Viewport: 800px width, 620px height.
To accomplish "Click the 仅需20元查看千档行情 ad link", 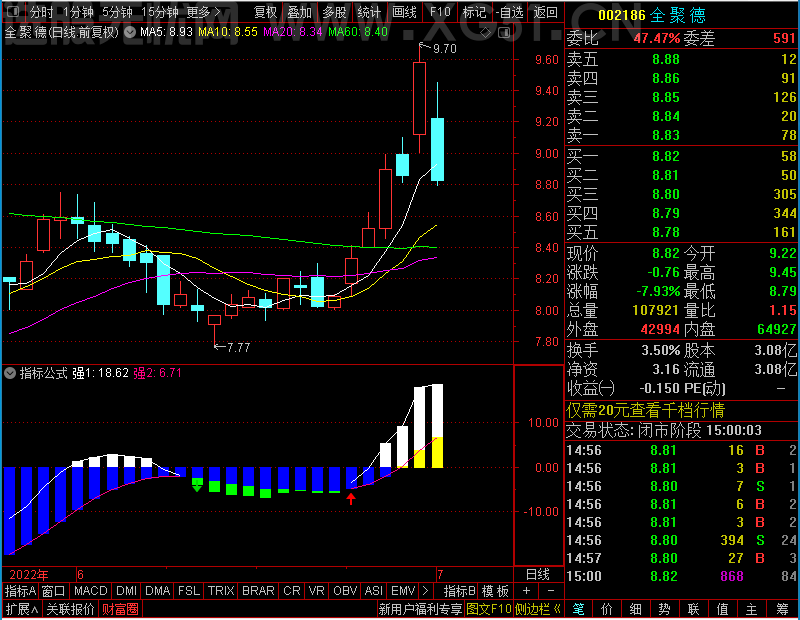I will point(645,410).
